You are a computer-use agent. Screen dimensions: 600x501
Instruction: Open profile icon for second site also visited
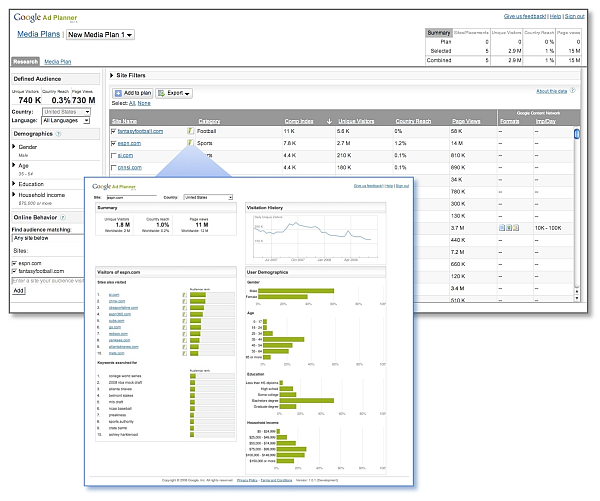click(184, 301)
